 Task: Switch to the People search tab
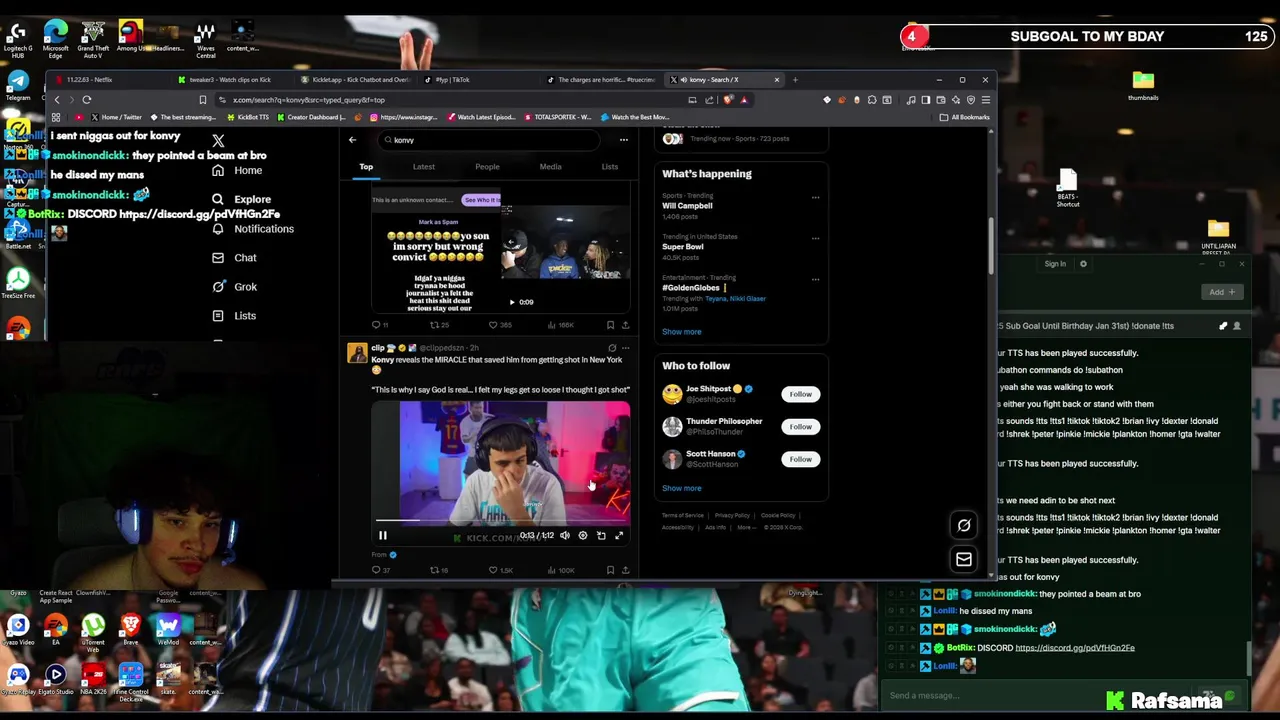487,167
